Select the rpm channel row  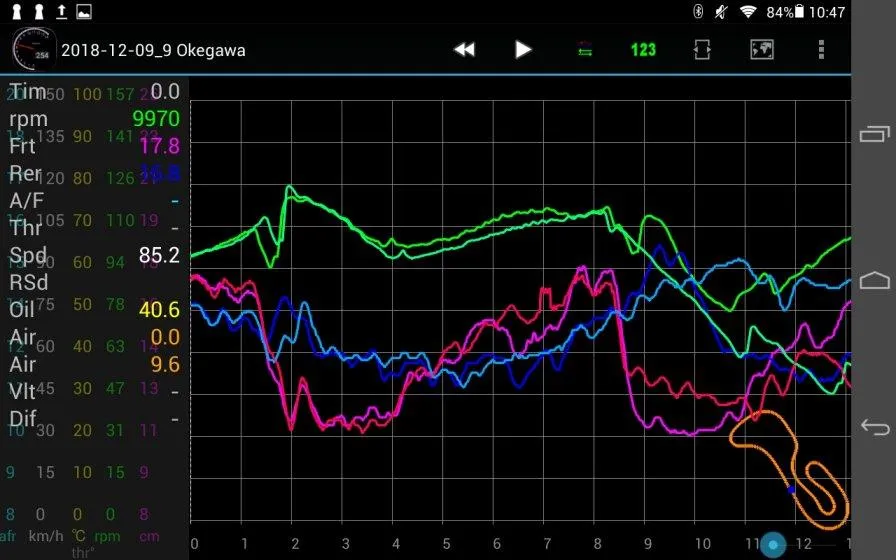(x=94, y=119)
